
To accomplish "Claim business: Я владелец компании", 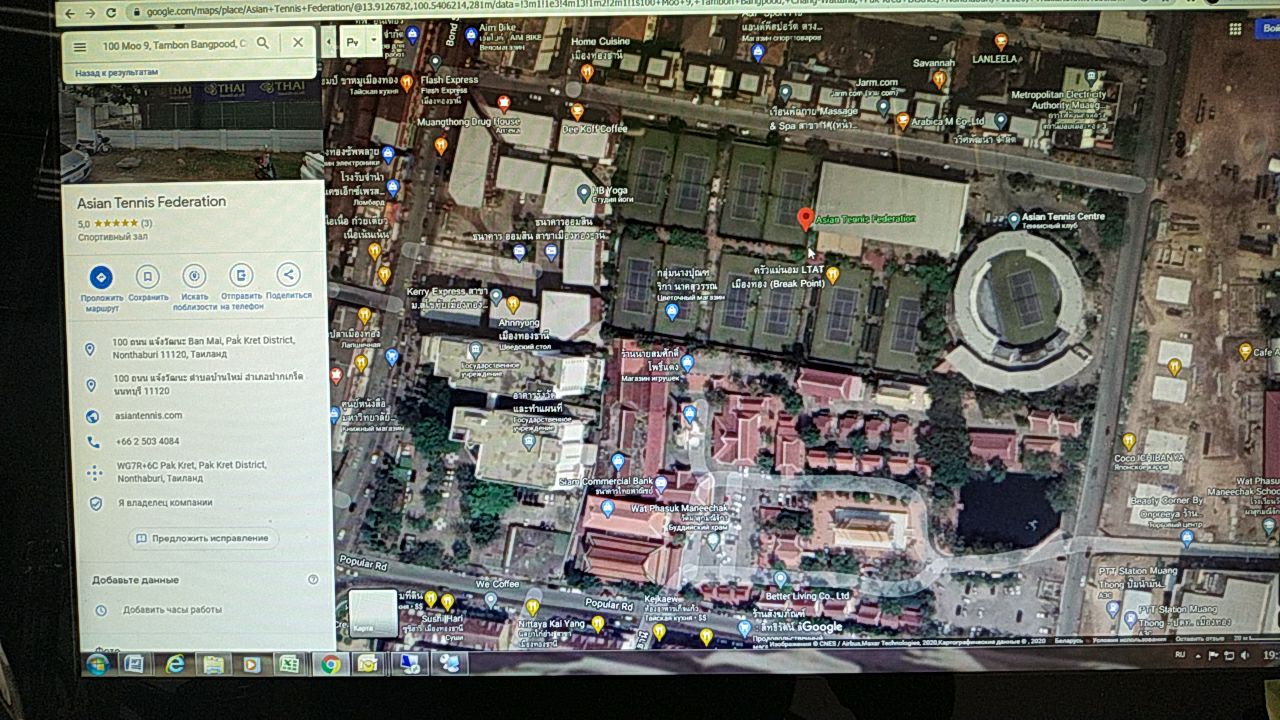I will click(x=165, y=503).
